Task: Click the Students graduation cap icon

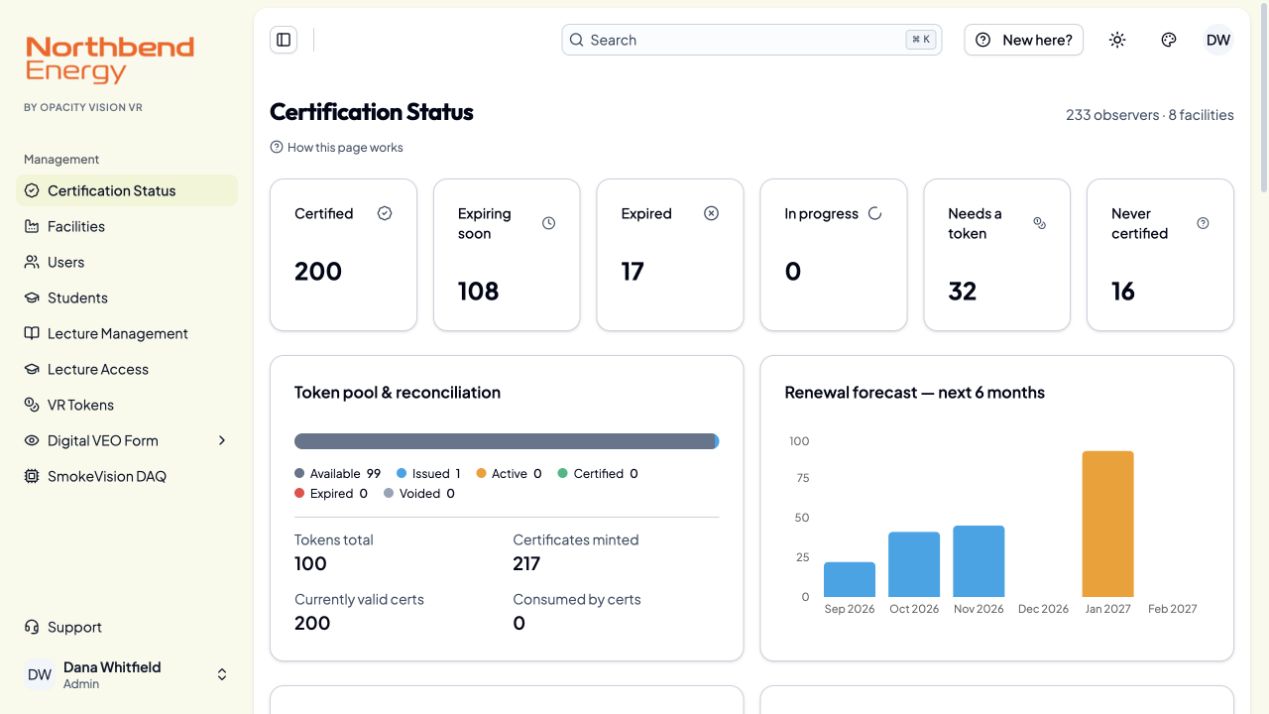Action: (x=31, y=298)
